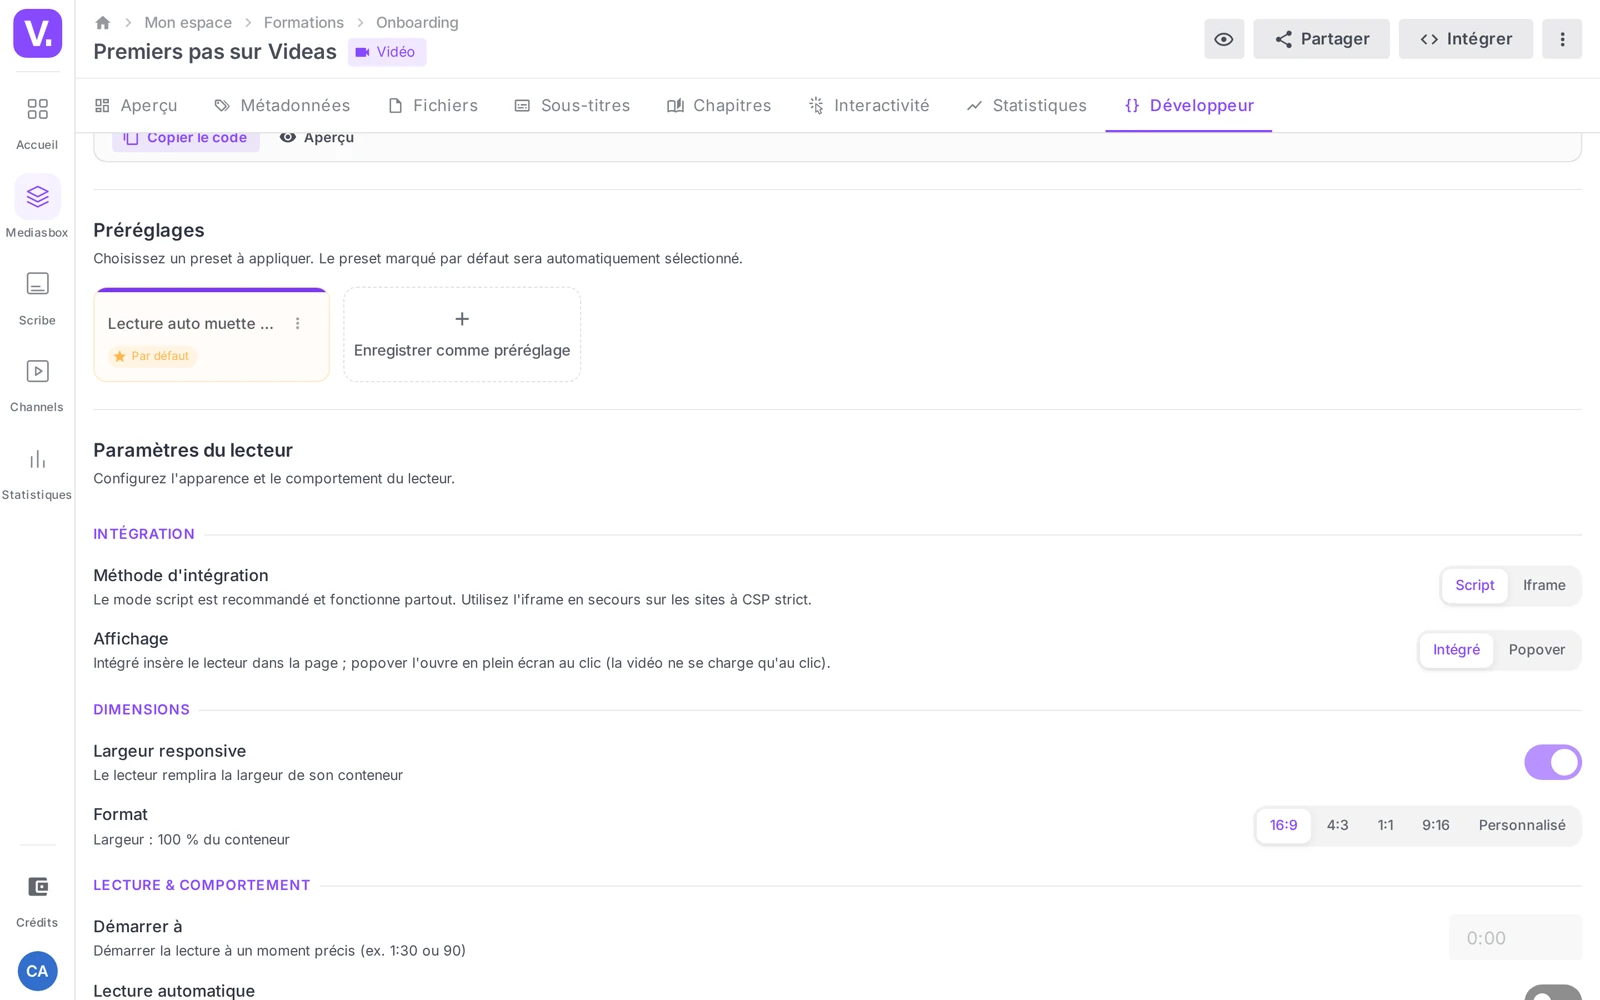The image size is (1600, 1000).
Task: Click the Videas logo icon
Action: click(x=37, y=33)
